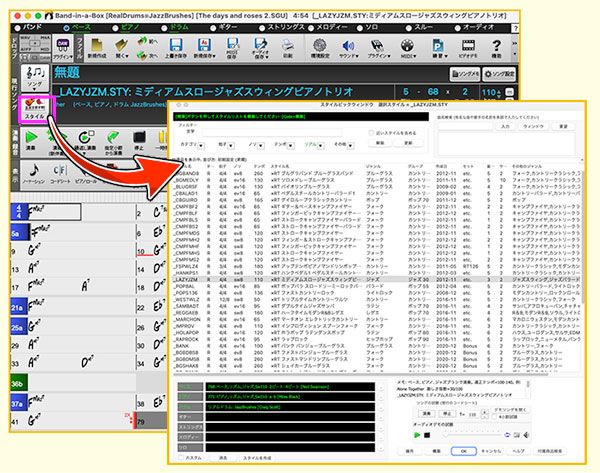Click the tempo stepper in style picker demo
The width and height of the screenshot is (600, 473).
tap(484, 414)
